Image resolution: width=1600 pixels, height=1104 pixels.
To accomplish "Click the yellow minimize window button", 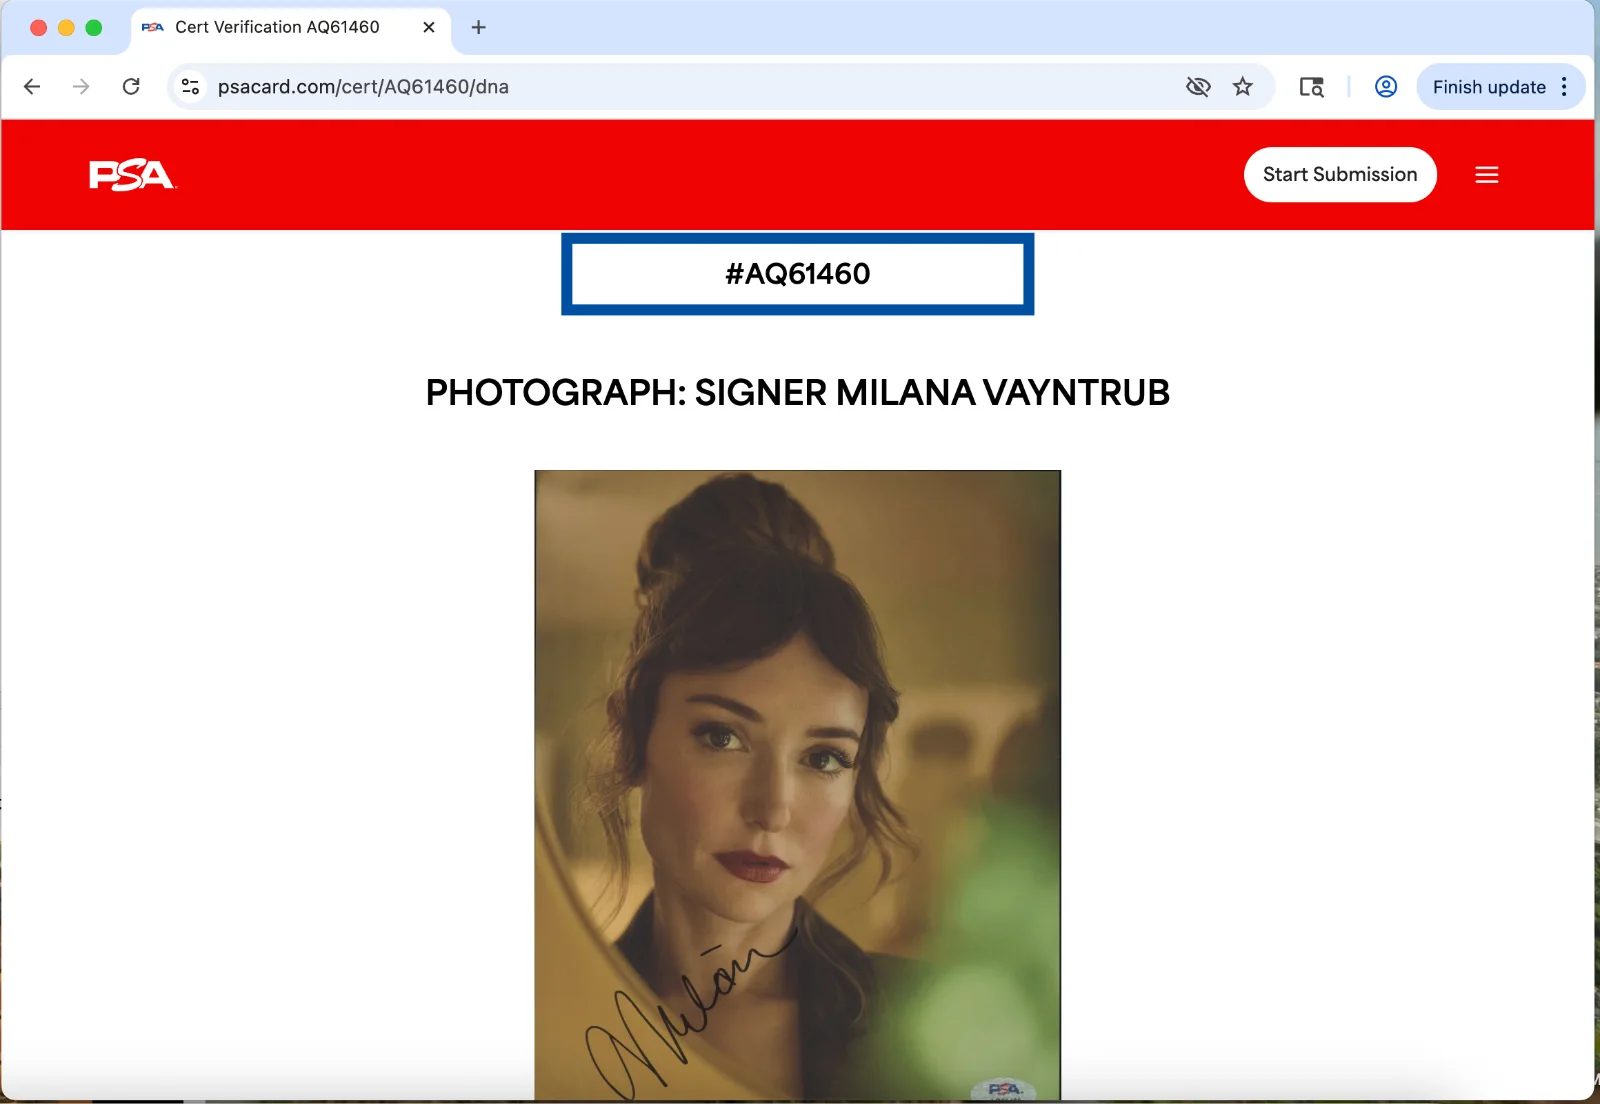I will pyautogui.click(x=66, y=27).
